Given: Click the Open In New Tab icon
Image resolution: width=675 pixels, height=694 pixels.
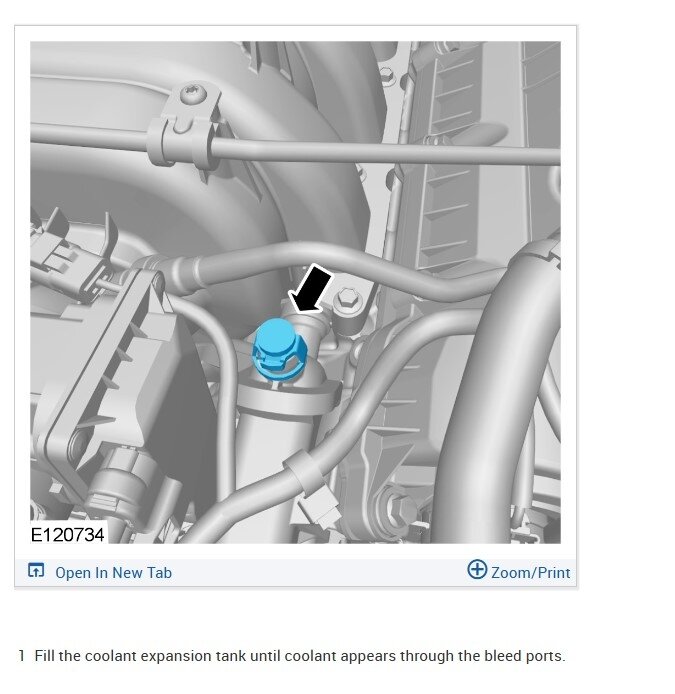Looking at the screenshot, I should (36, 570).
